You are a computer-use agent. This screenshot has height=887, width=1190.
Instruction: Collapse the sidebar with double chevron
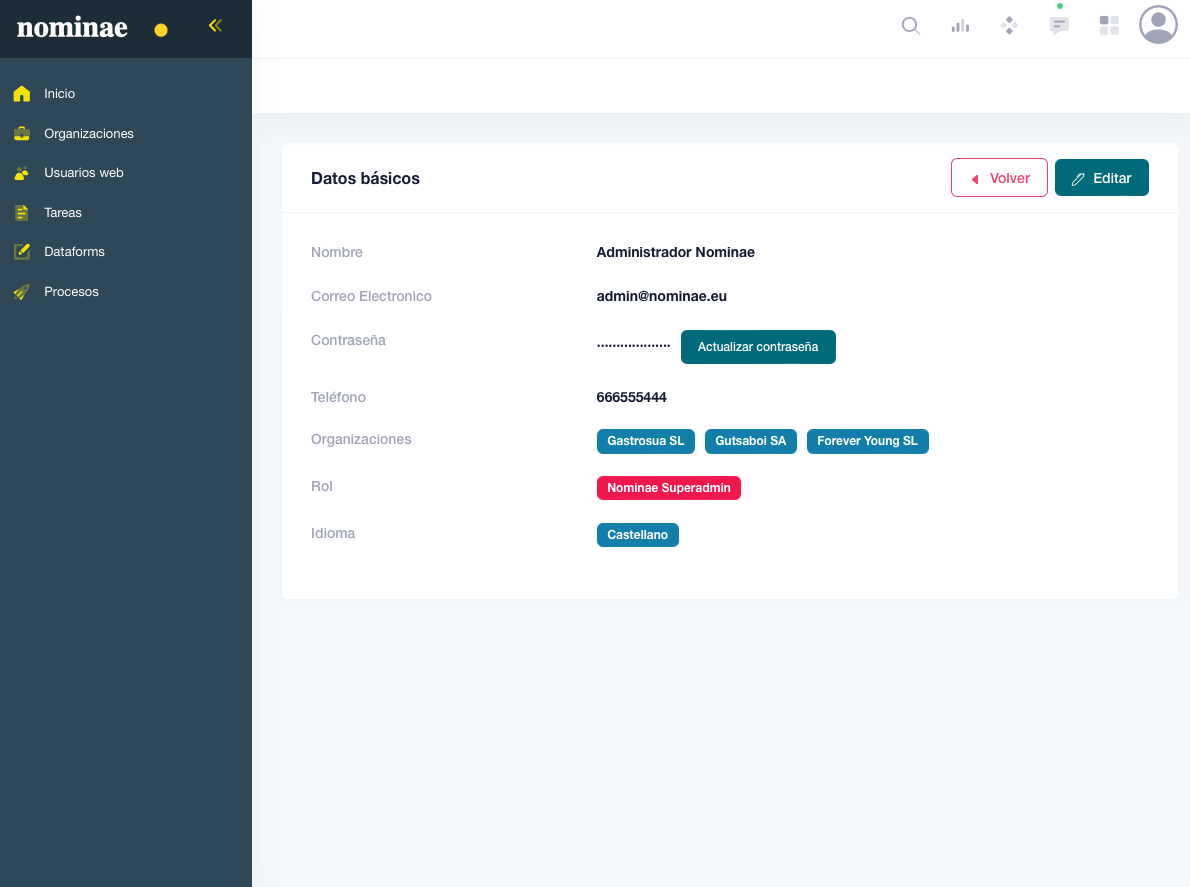click(x=215, y=26)
